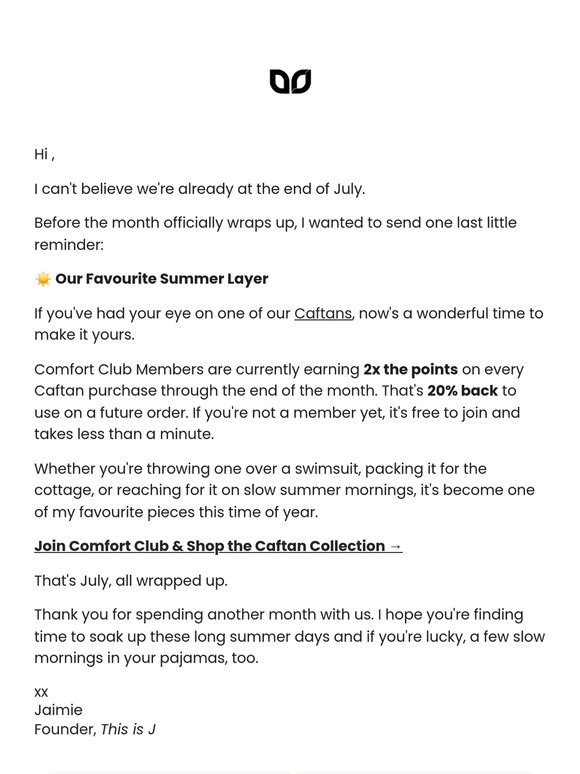Click the italic This is J text
580x774 pixels.
click(128, 729)
